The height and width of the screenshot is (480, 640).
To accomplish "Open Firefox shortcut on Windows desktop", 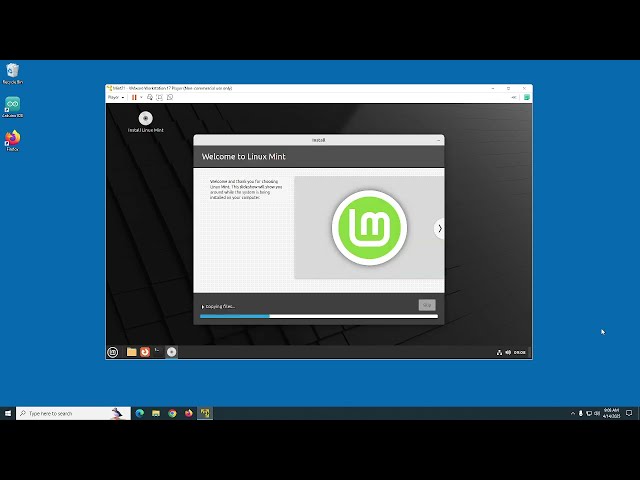I will click(x=13, y=141).
